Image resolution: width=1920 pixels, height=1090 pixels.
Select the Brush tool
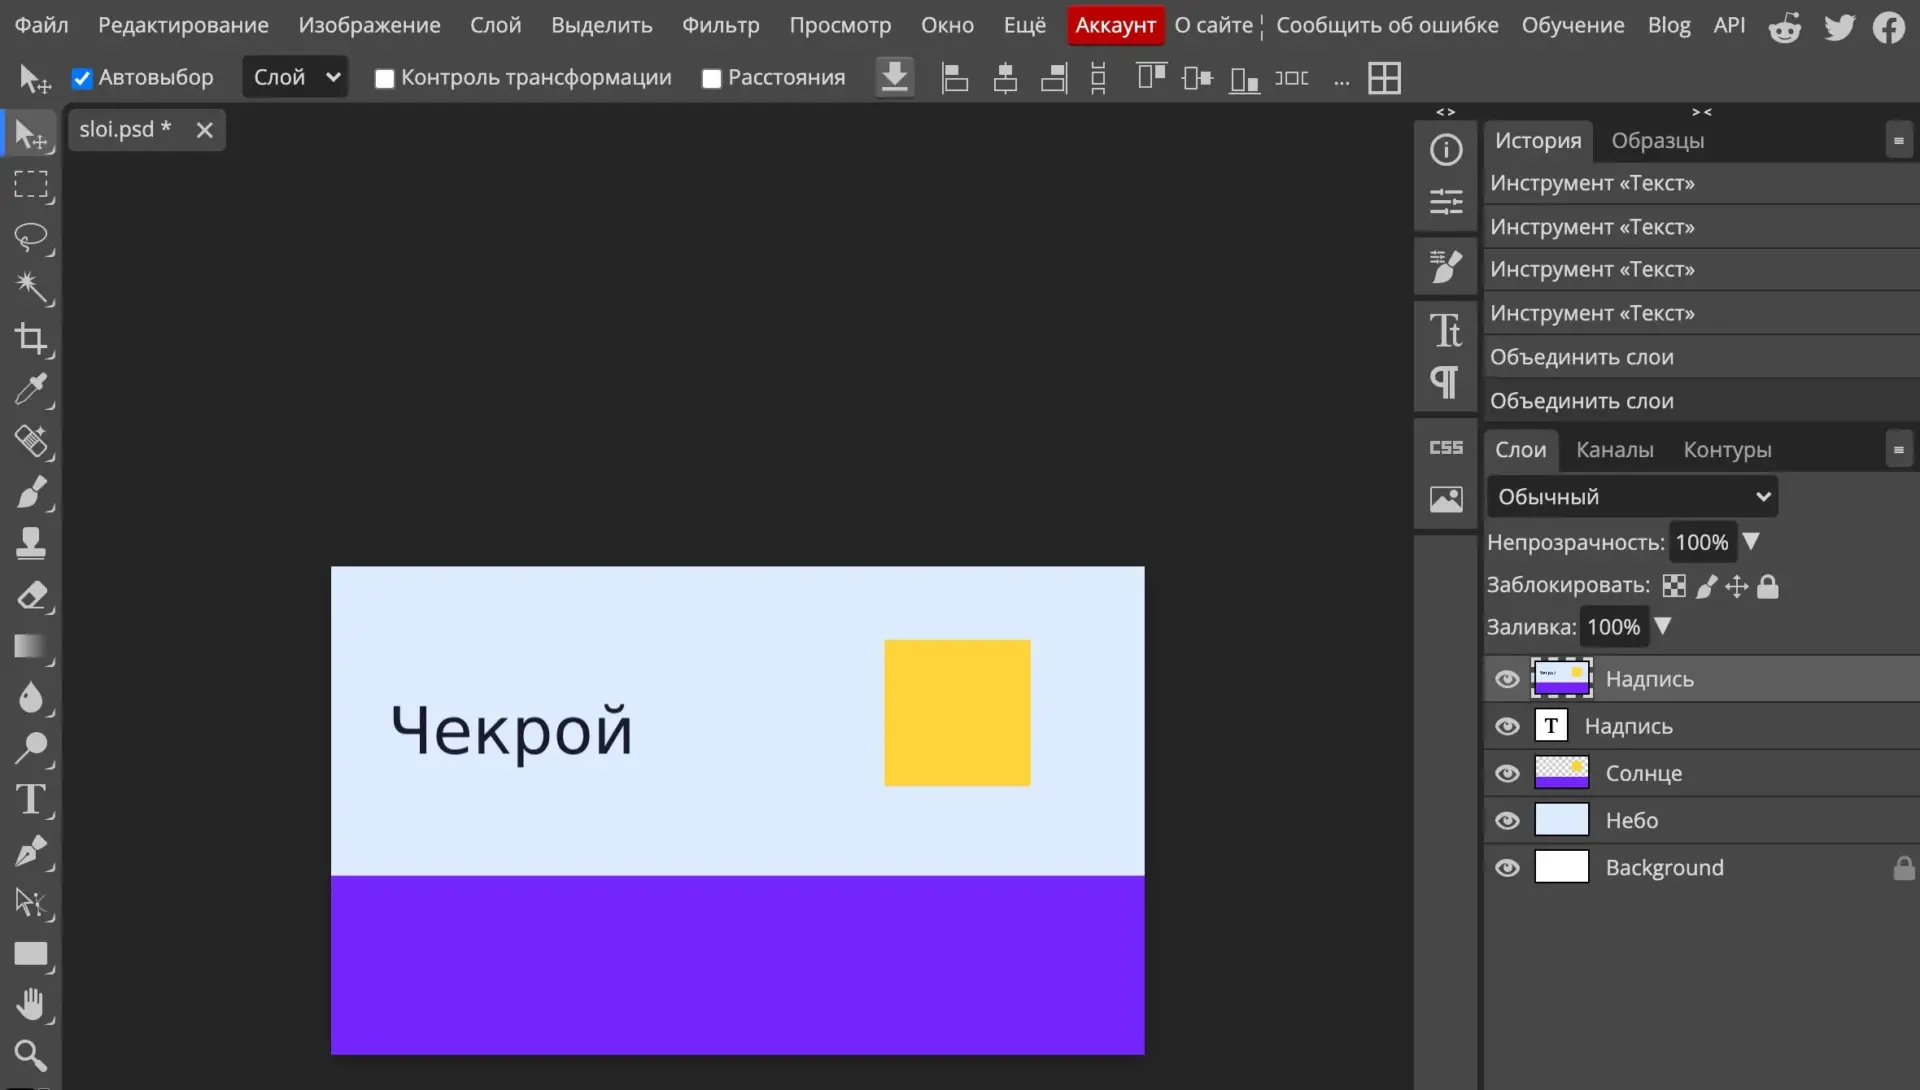pyautogui.click(x=30, y=492)
